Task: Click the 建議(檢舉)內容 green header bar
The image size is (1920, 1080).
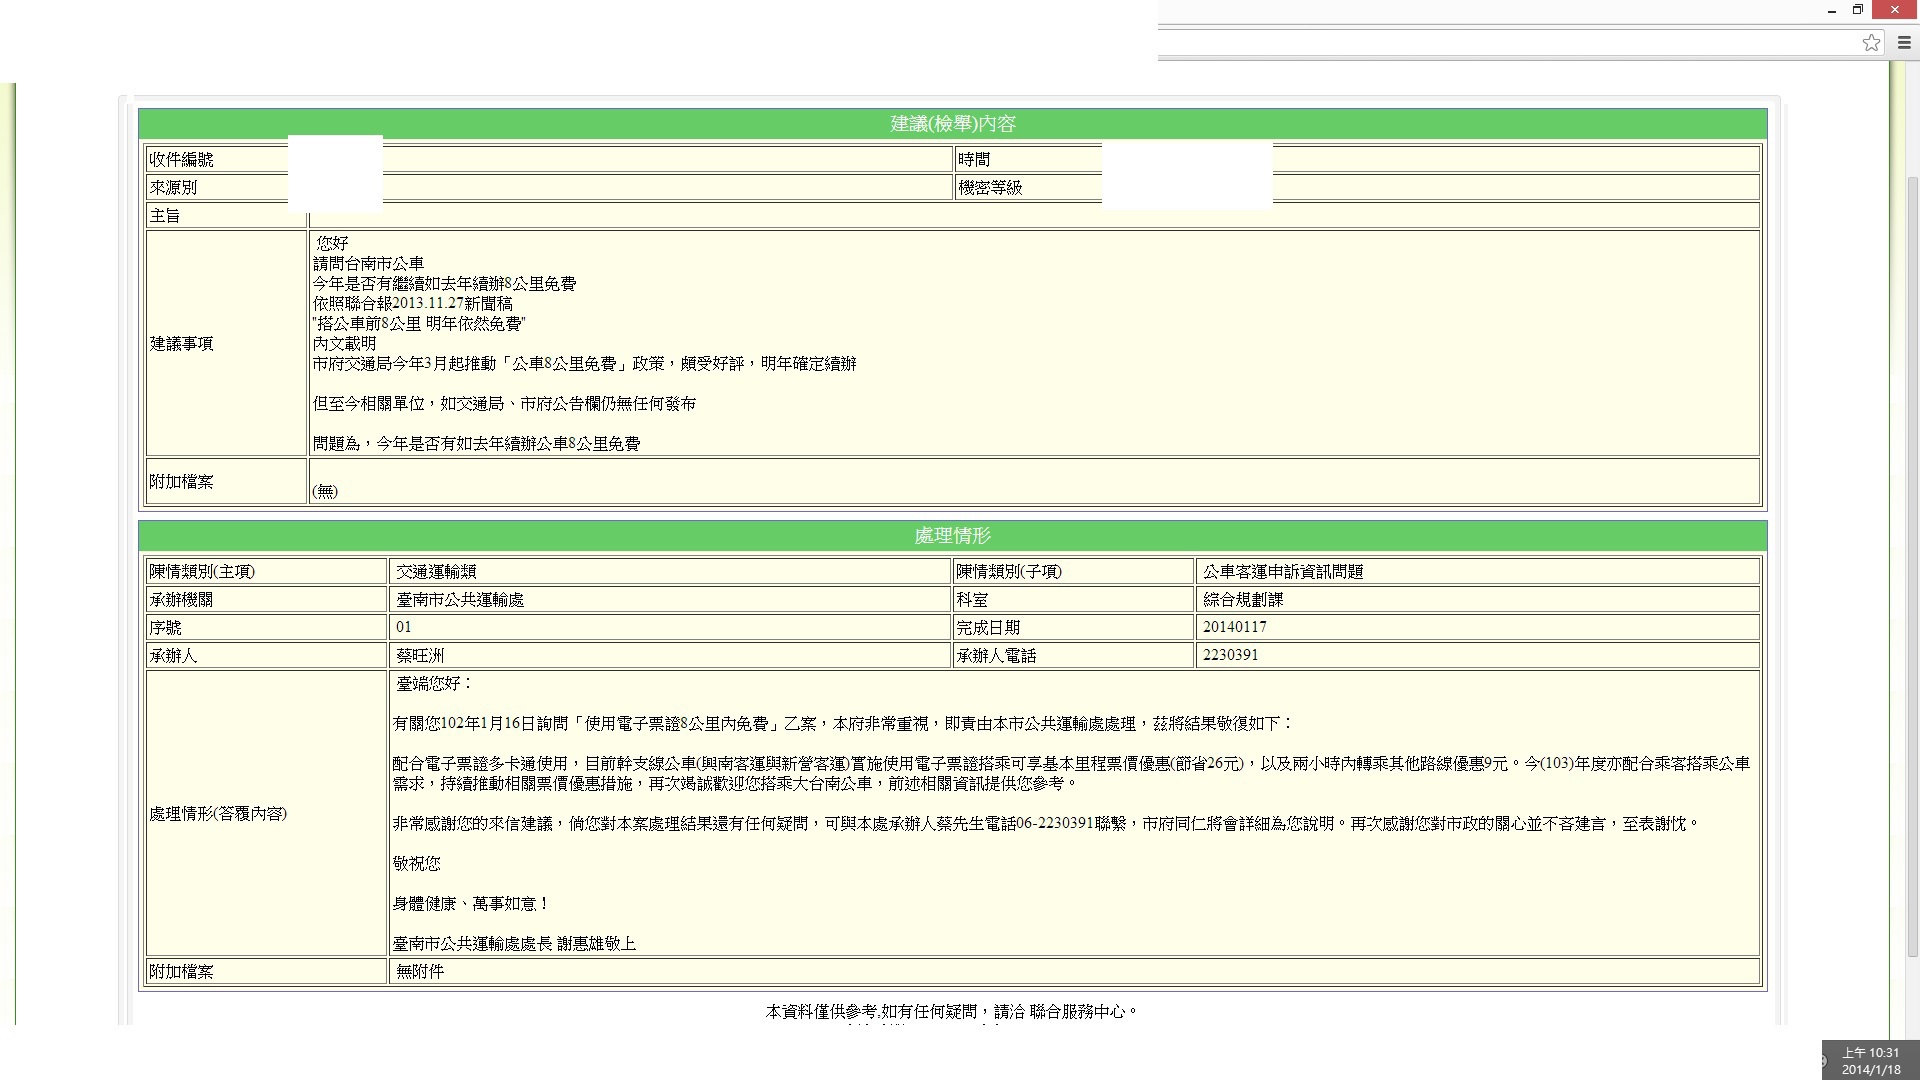Action: (952, 124)
